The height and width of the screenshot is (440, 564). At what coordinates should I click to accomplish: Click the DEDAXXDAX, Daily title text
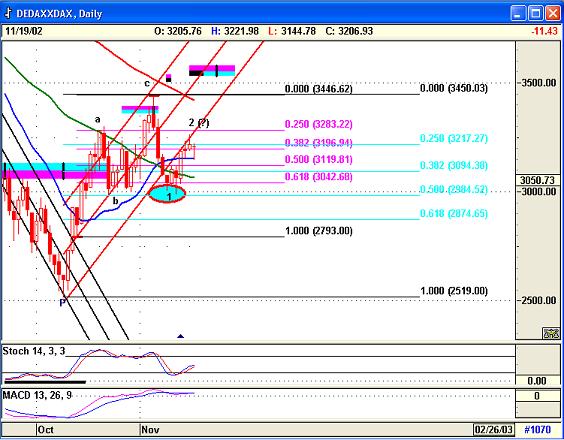[x=59, y=14]
